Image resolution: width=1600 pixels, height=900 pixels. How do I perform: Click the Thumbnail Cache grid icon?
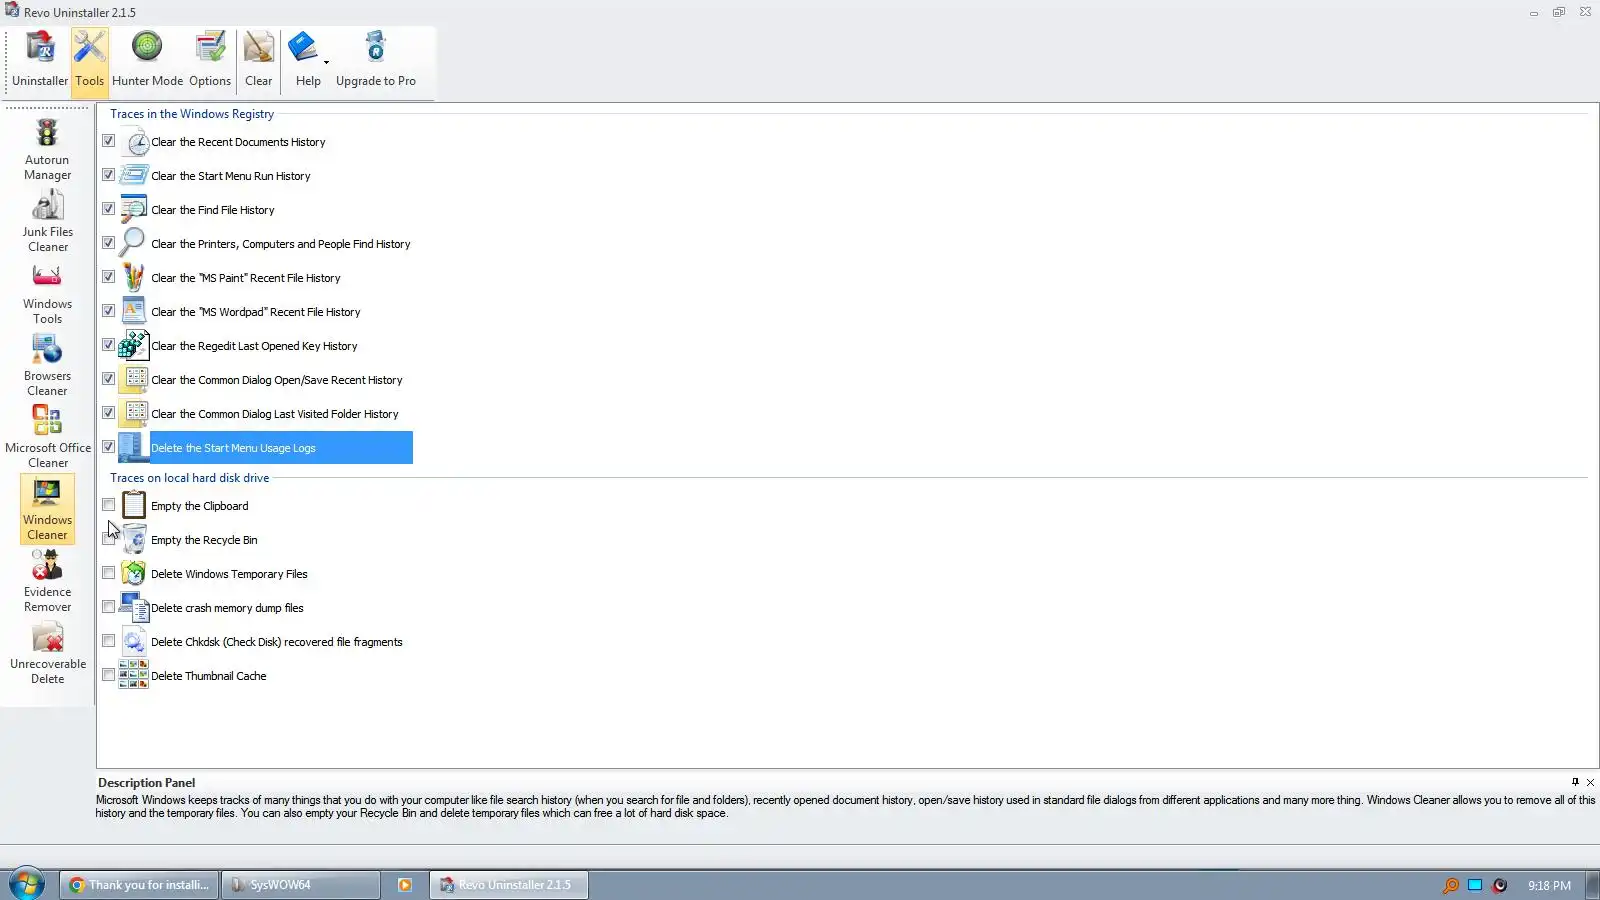click(x=134, y=675)
